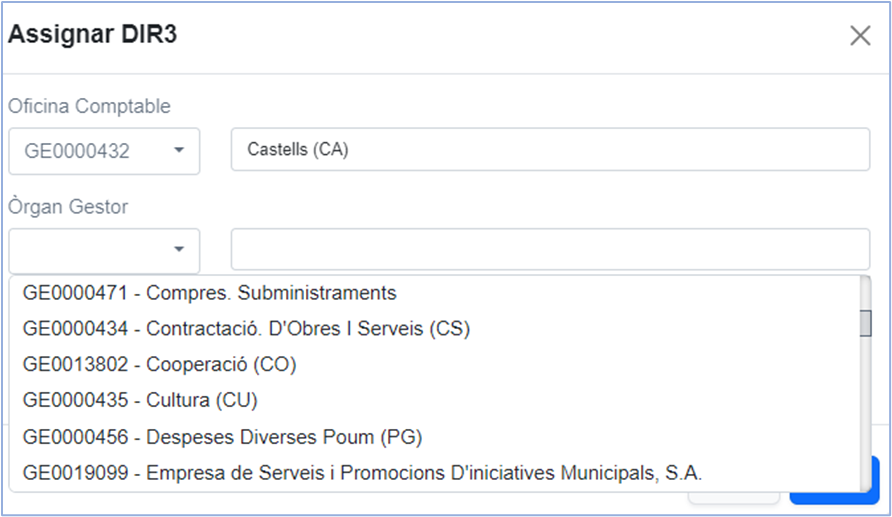Click the Oficina Comptable label
This screenshot has width=892, height=517.
point(89,106)
